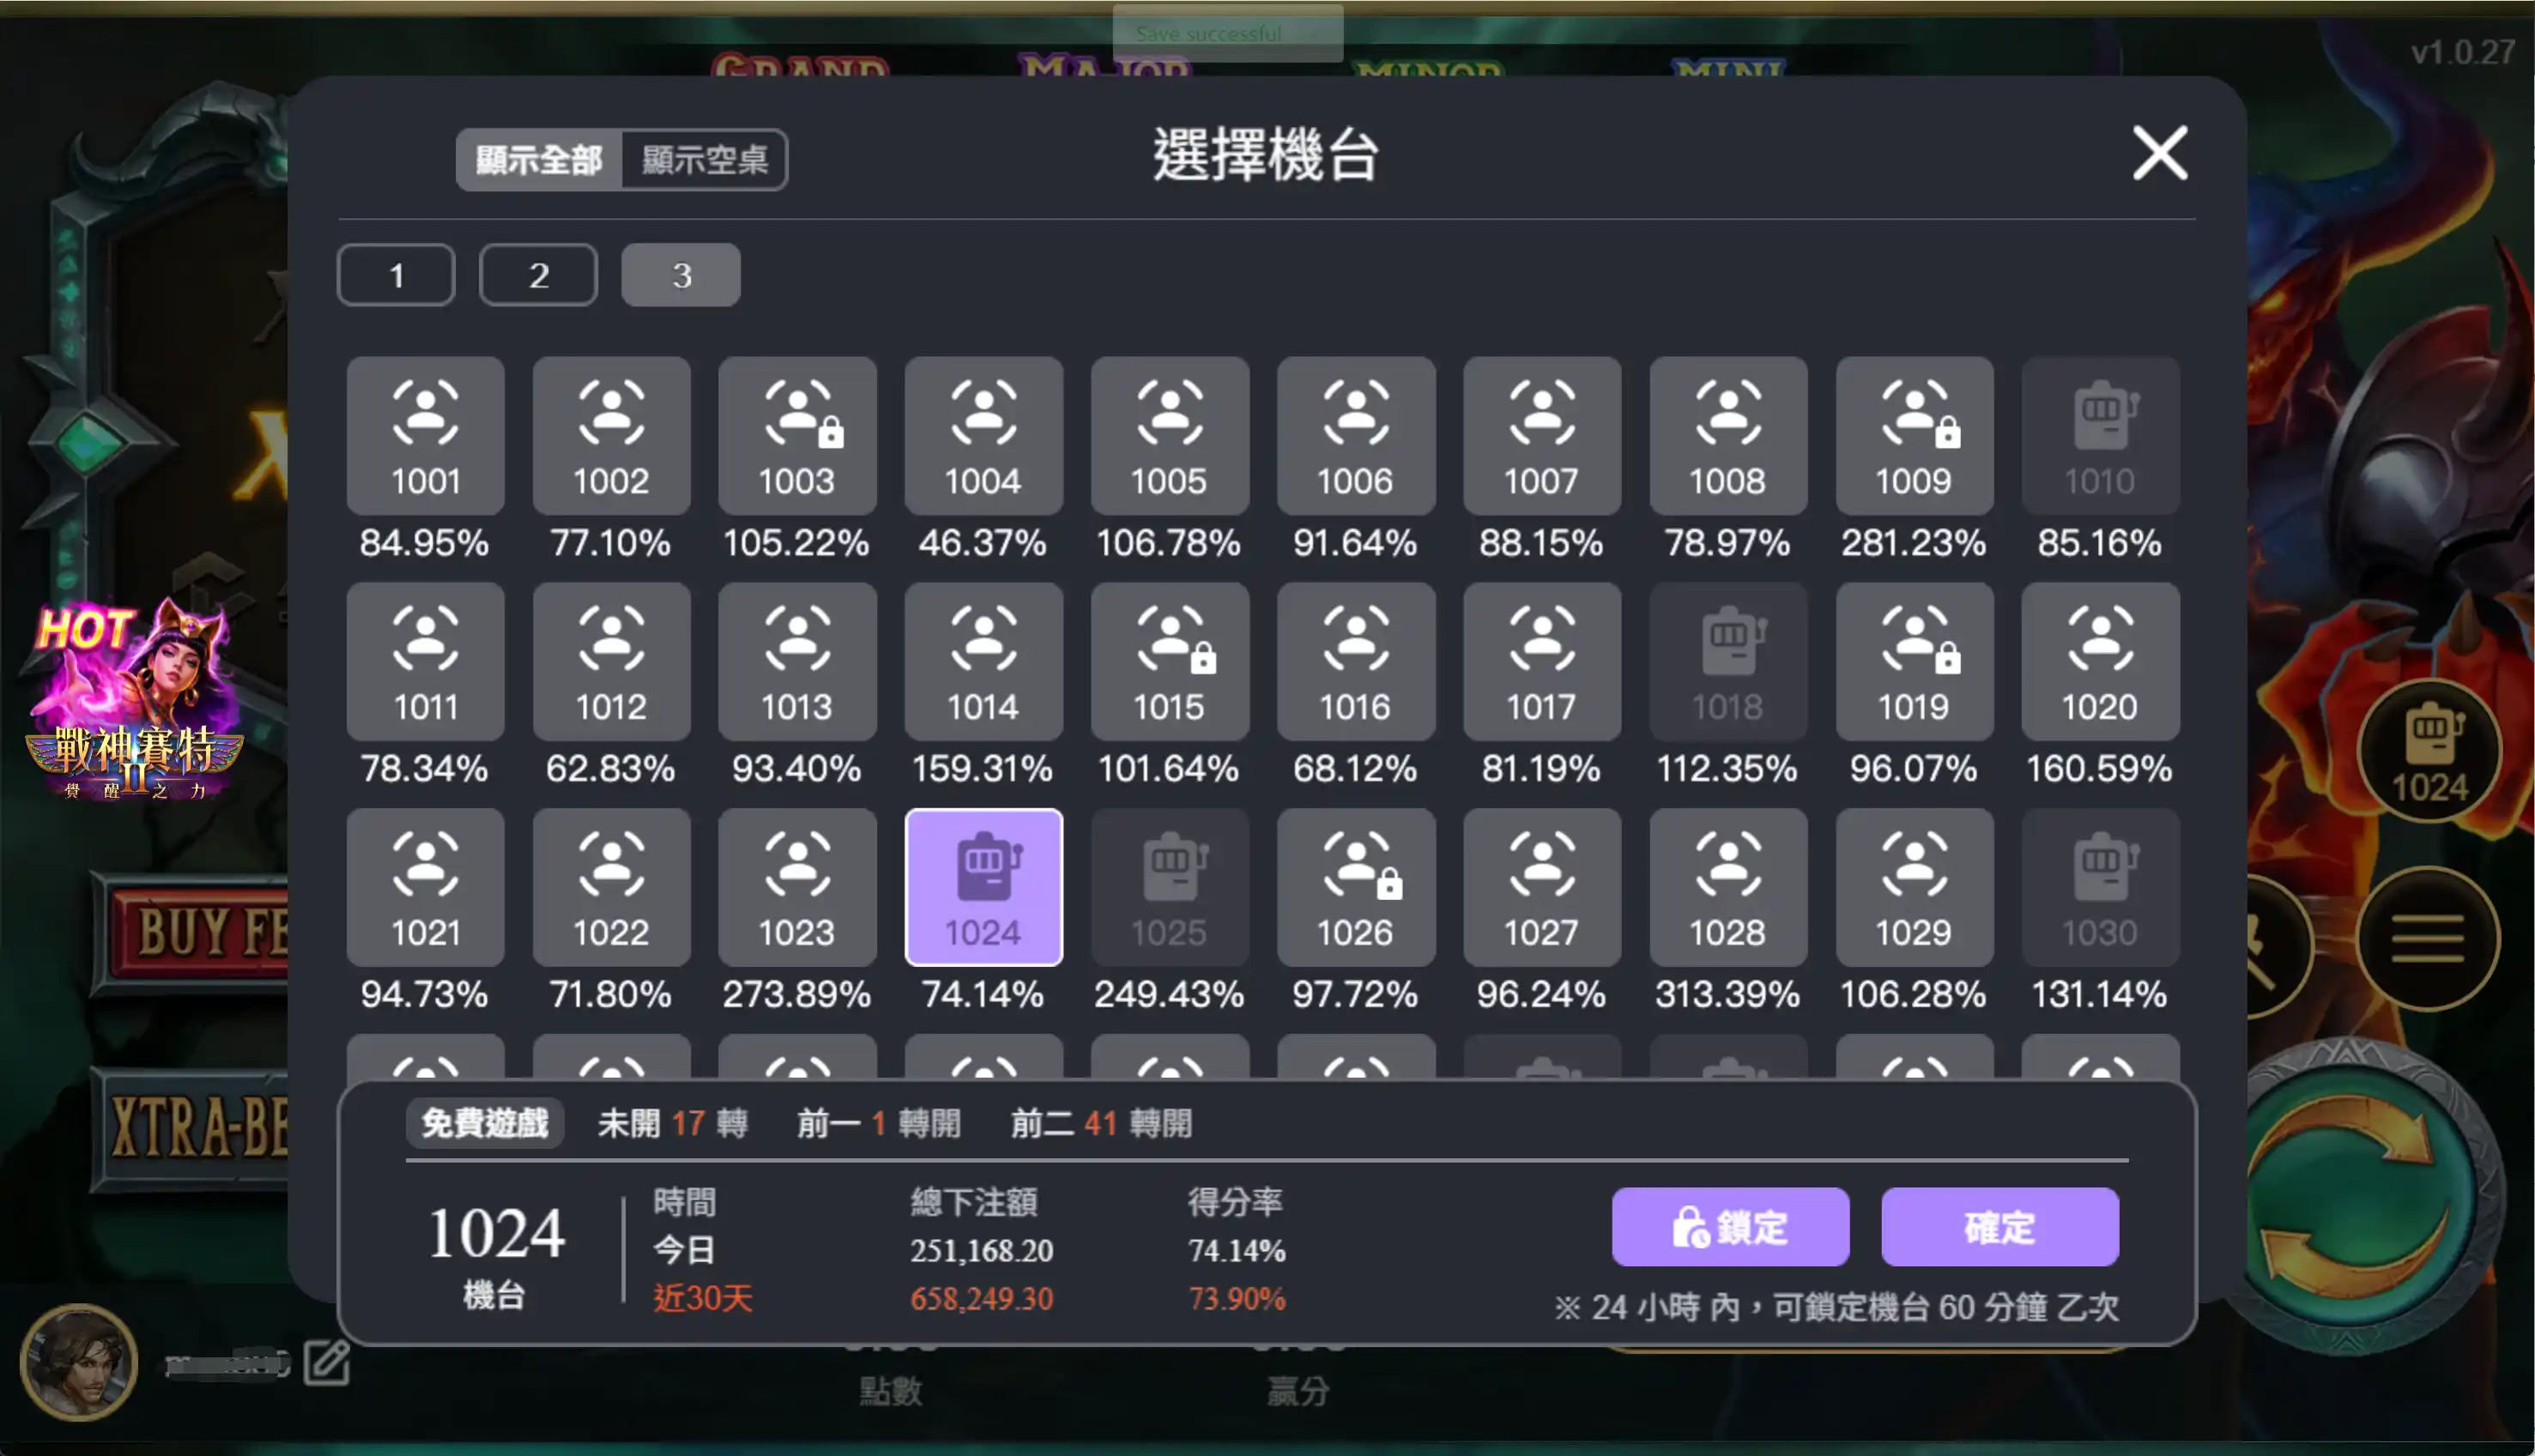Open the hamburger menu button
The image size is (2535, 1456).
point(2428,939)
